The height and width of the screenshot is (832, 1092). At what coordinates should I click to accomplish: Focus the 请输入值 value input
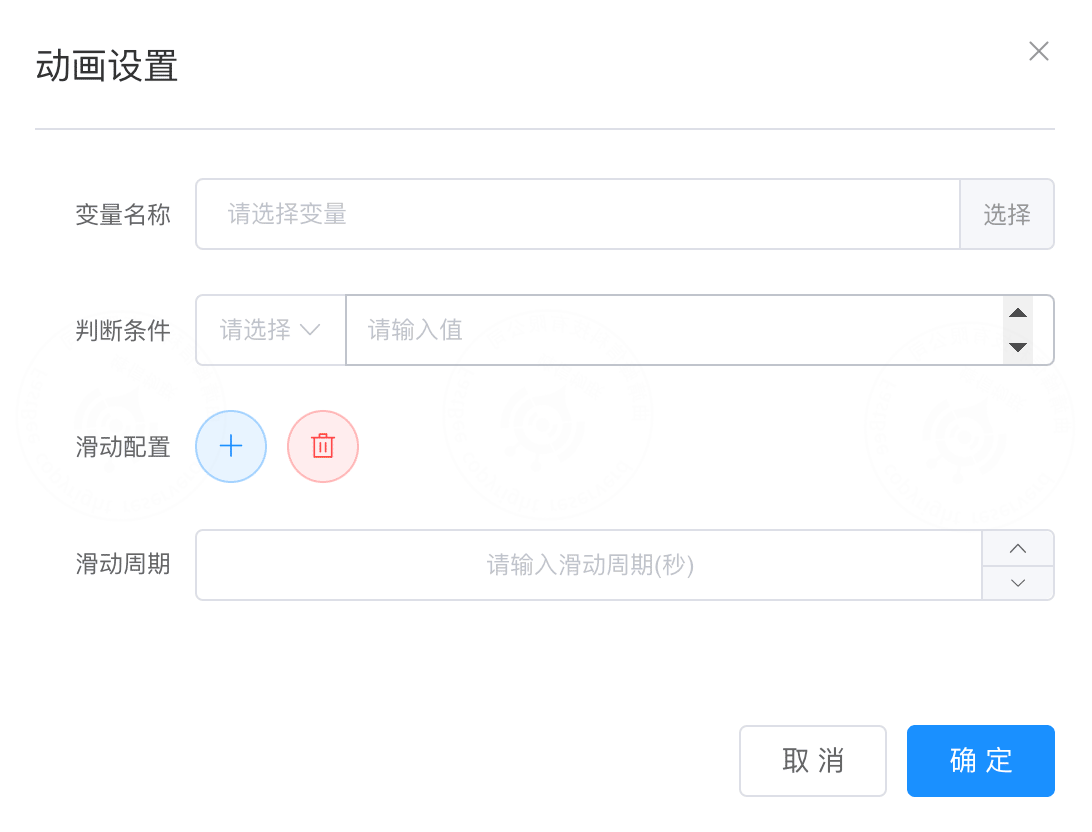pos(674,330)
